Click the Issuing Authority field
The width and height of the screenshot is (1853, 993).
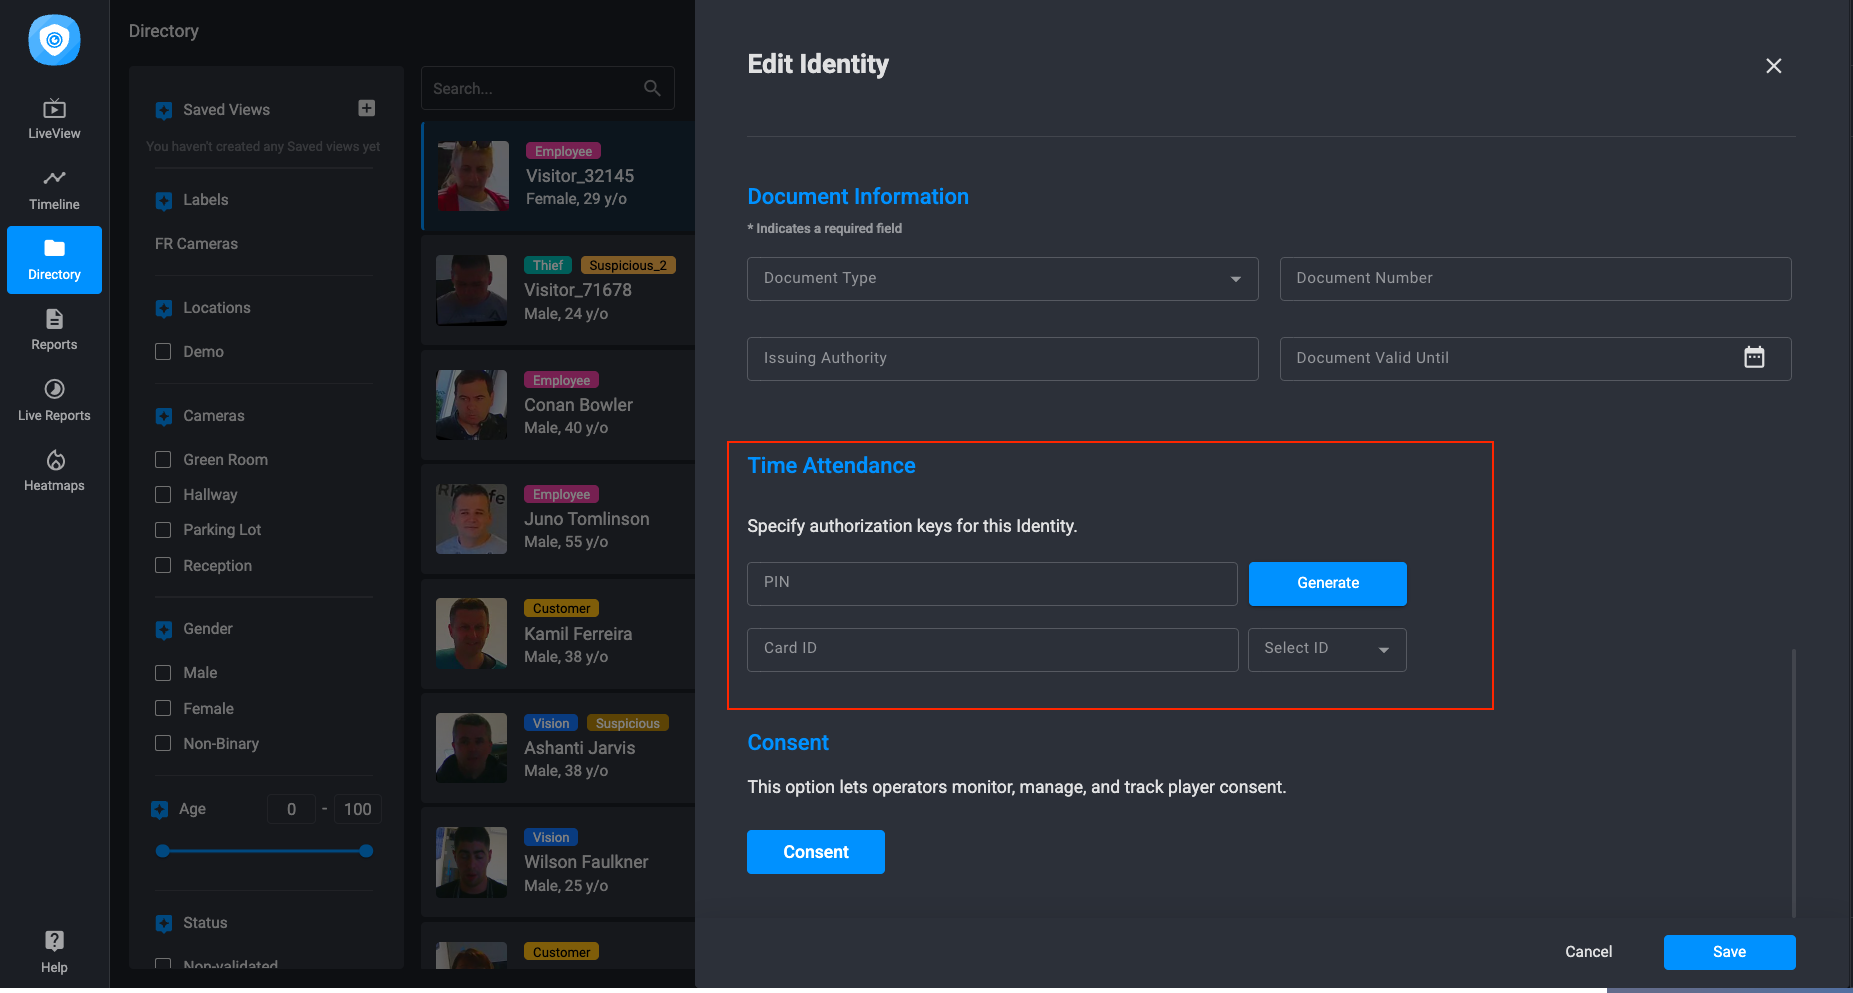[1002, 359]
